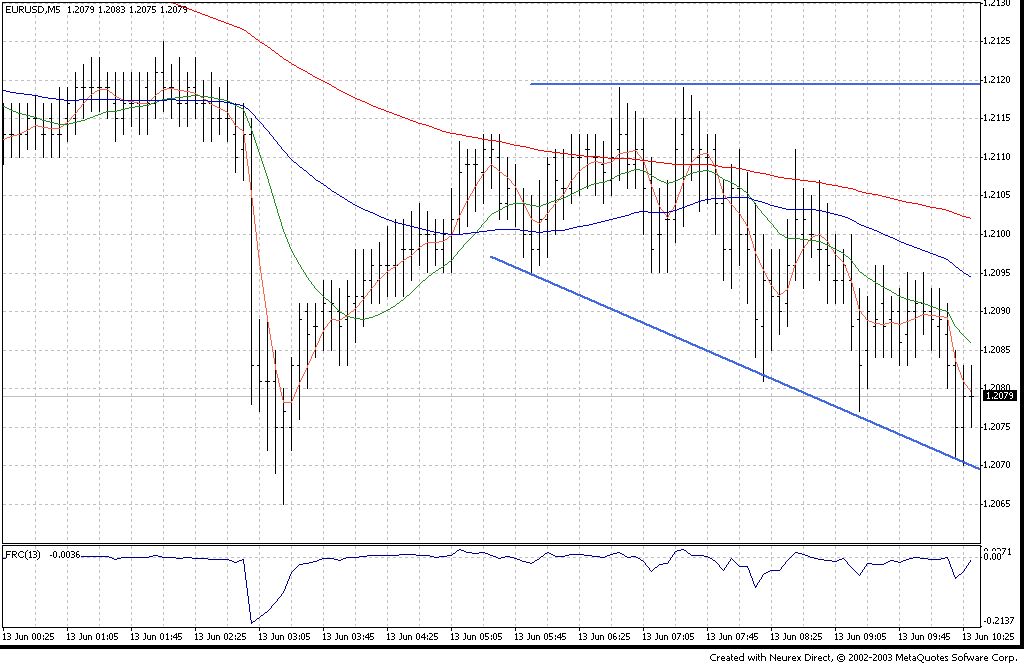Click the 13 Jun 01:05 time label
This screenshot has width=1024, height=665.
(x=93, y=636)
